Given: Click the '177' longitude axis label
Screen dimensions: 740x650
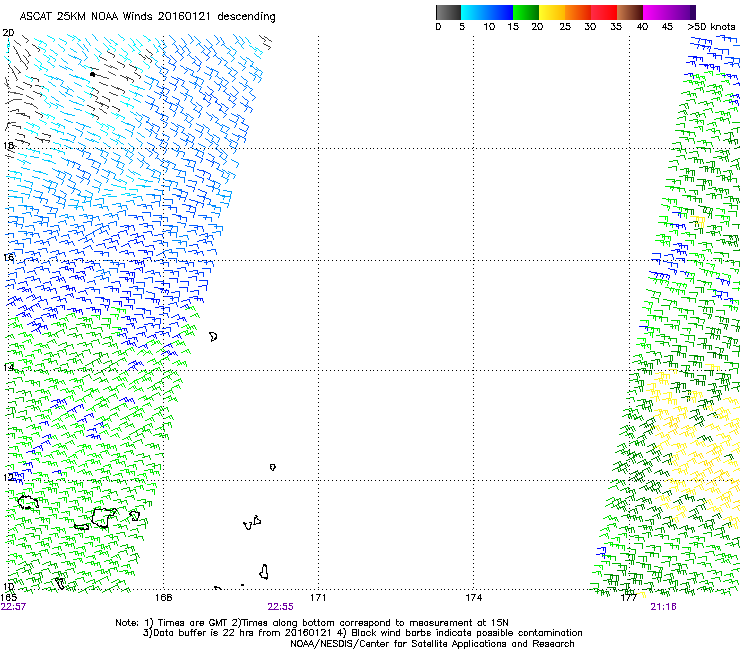Looking at the screenshot, I should click(x=629, y=598).
